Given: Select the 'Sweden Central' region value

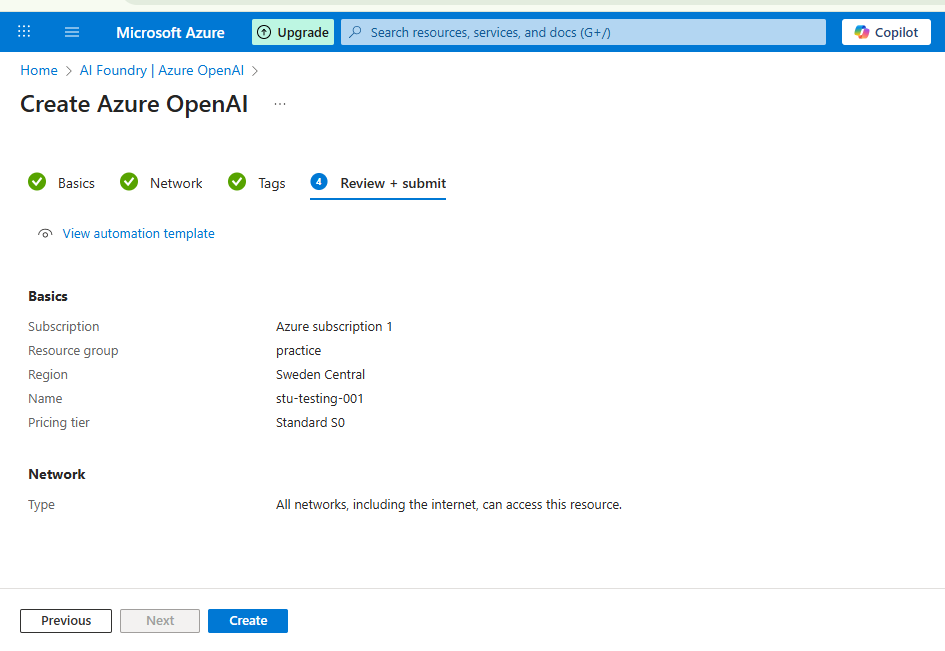Looking at the screenshot, I should point(320,375).
